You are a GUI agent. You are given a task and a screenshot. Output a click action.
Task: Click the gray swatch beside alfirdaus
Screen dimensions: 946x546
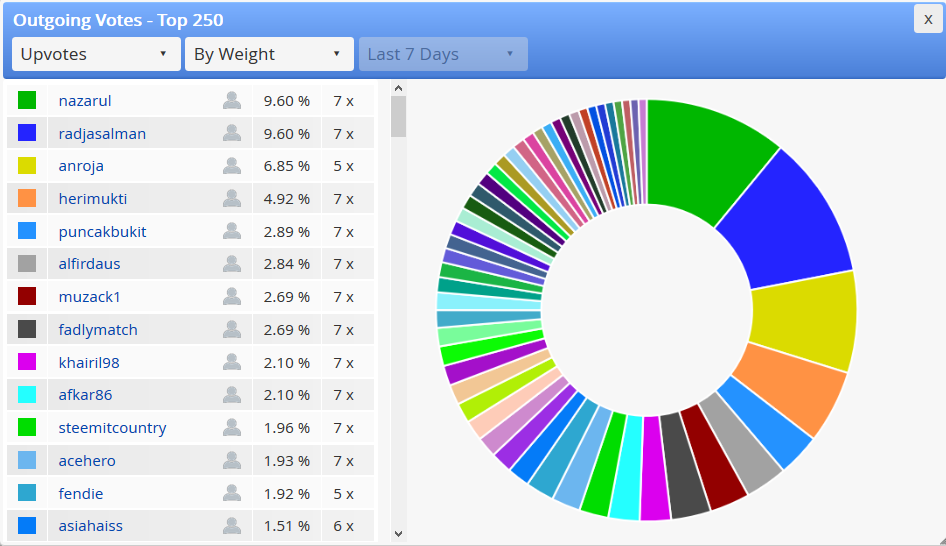click(x=27, y=264)
